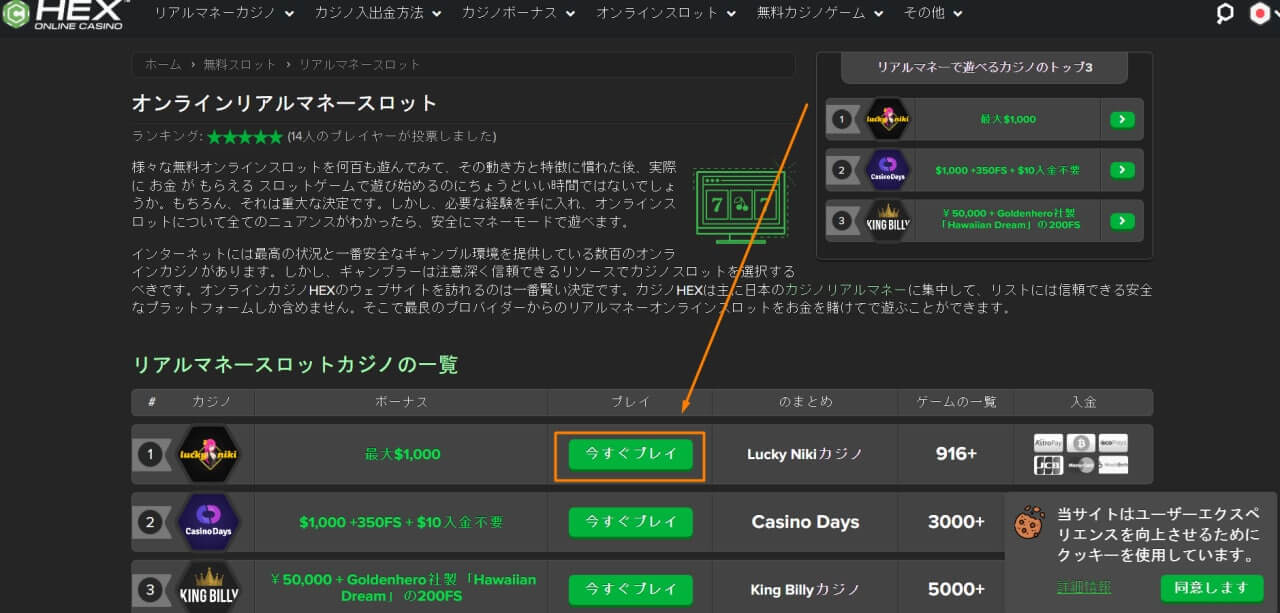Click 今すぐプレイ button for Casino Days
Image resolution: width=1280 pixels, height=613 pixels.
[630, 522]
